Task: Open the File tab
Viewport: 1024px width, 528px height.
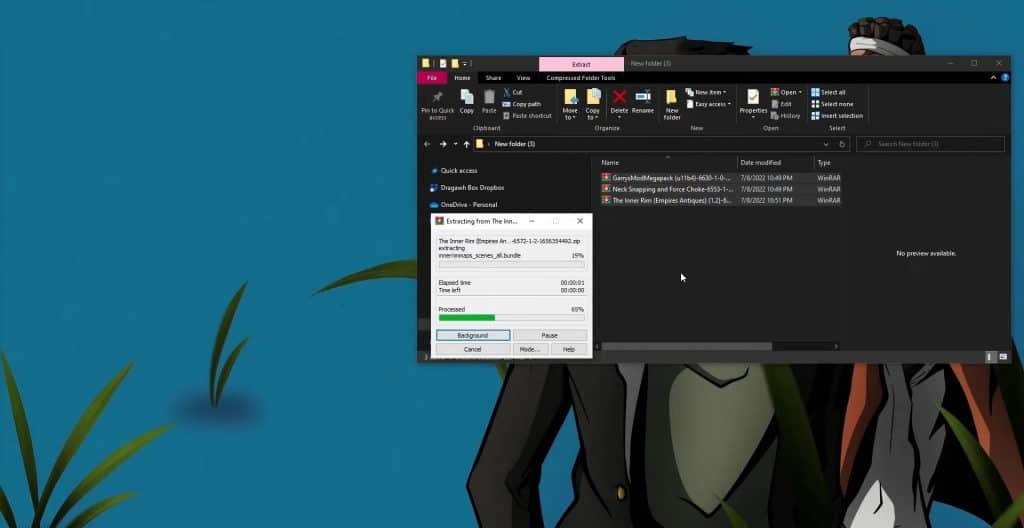Action: click(432, 78)
